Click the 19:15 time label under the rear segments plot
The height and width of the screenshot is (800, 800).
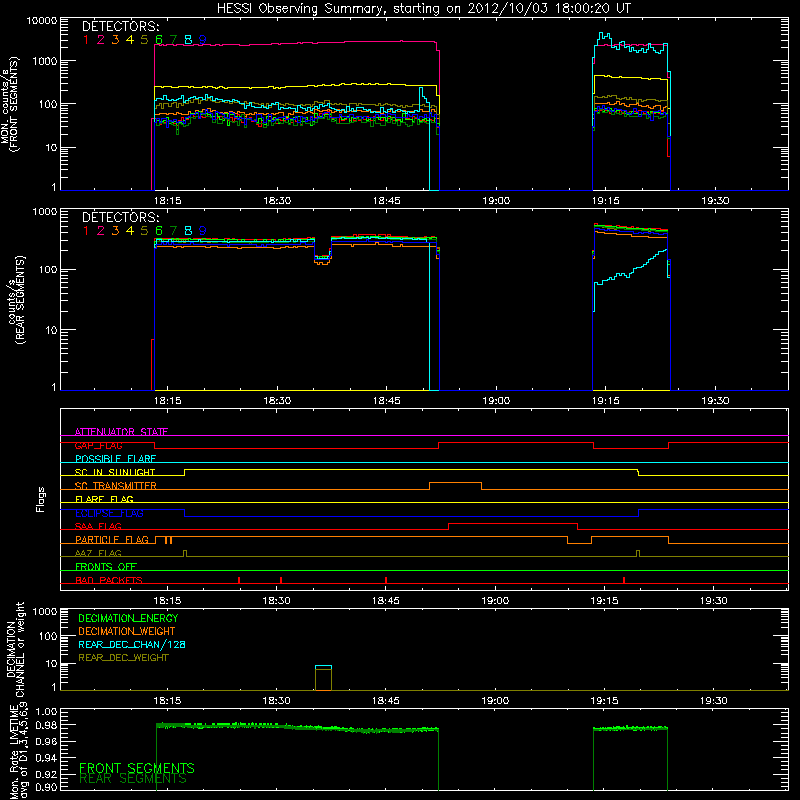[x=606, y=401]
